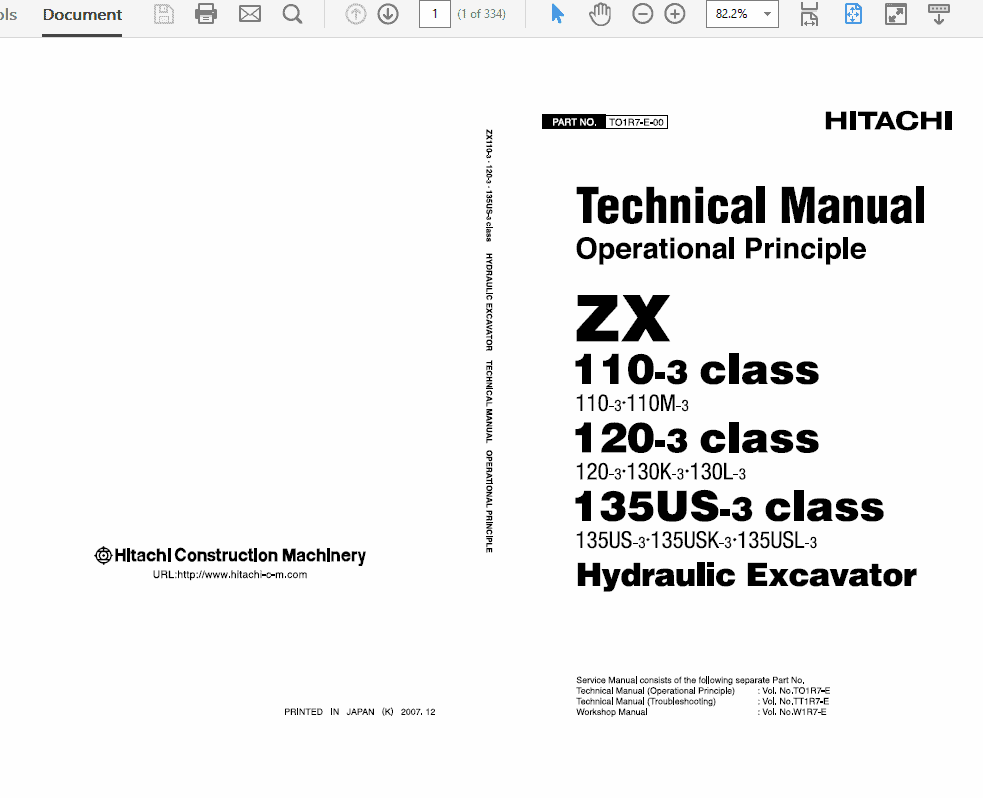Switch to the Document tab

click(82, 15)
